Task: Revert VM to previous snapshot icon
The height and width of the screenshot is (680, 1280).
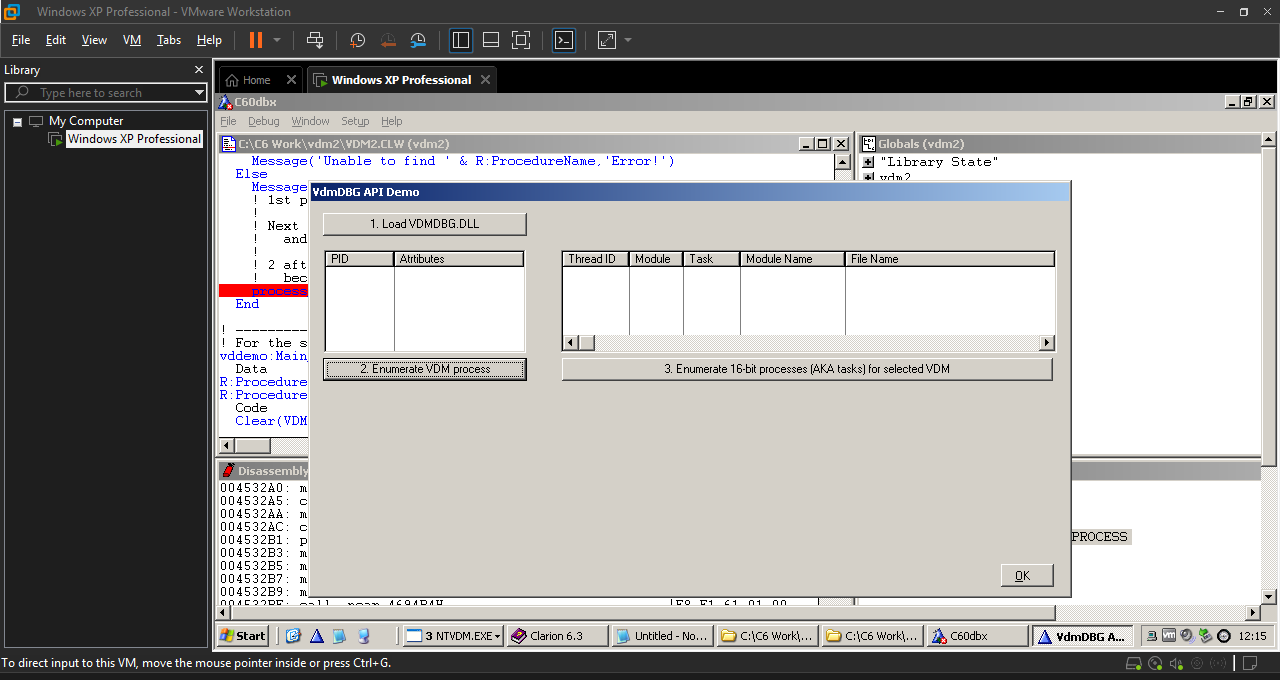Action: (388, 40)
